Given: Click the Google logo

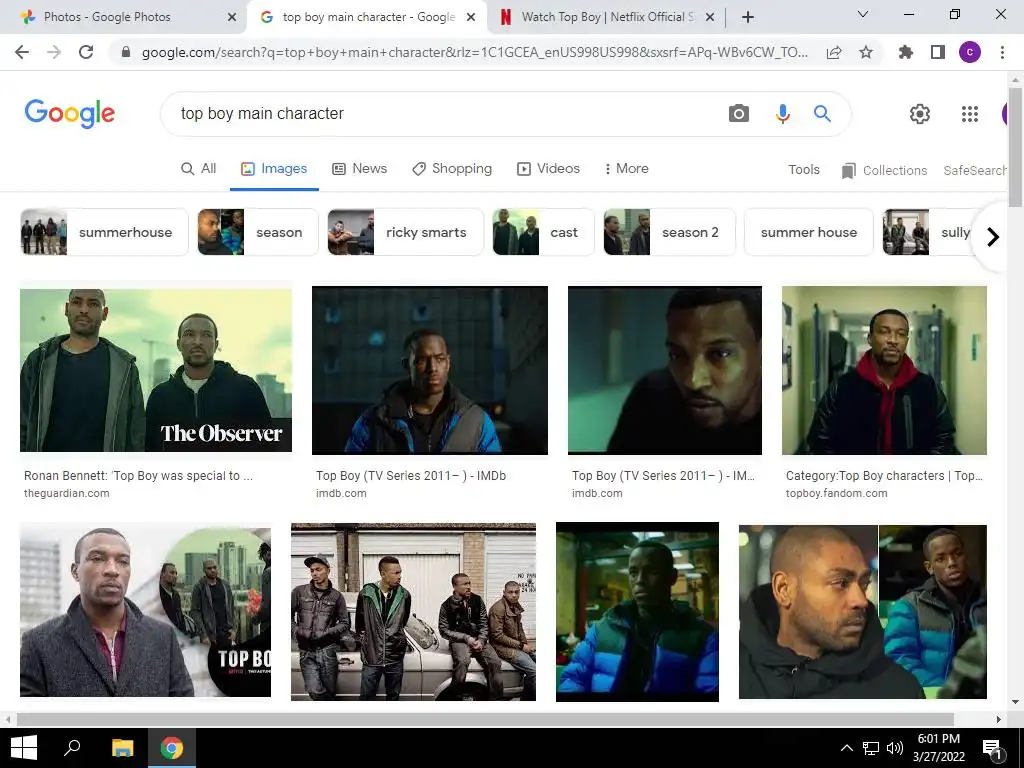Looking at the screenshot, I should point(70,114).
